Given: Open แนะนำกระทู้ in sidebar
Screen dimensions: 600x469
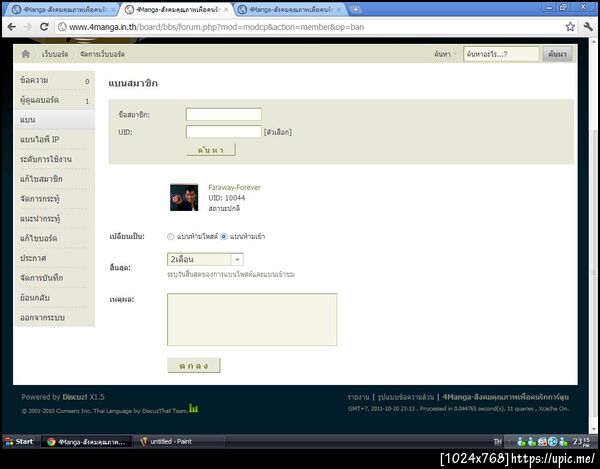Looking at the screenshot, I should point(54,218).
